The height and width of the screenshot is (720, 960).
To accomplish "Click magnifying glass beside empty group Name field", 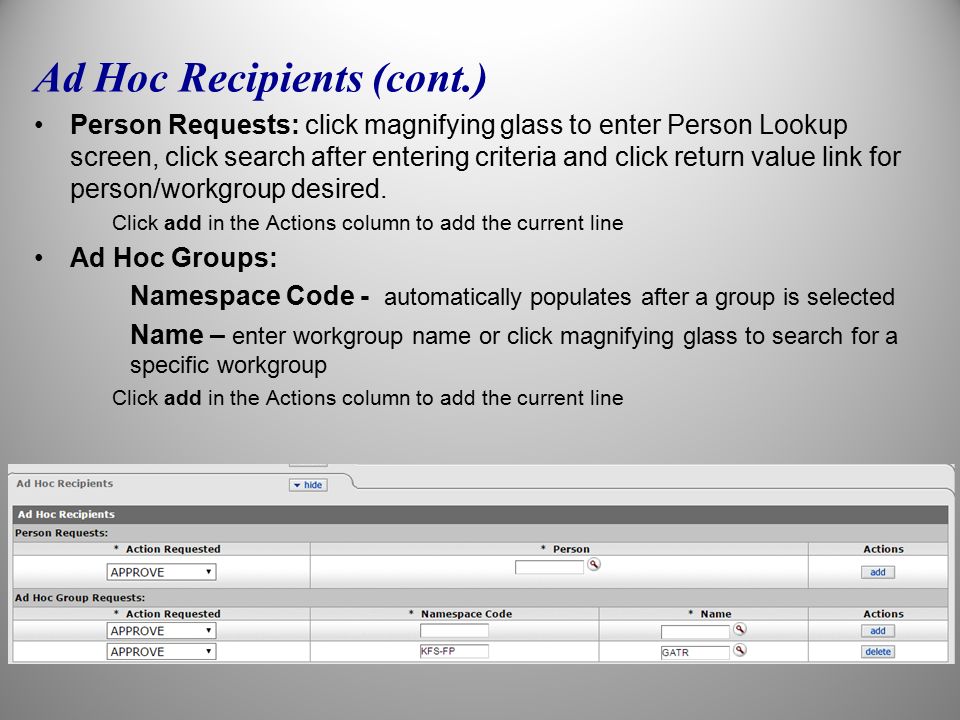I will pos(740,629).
